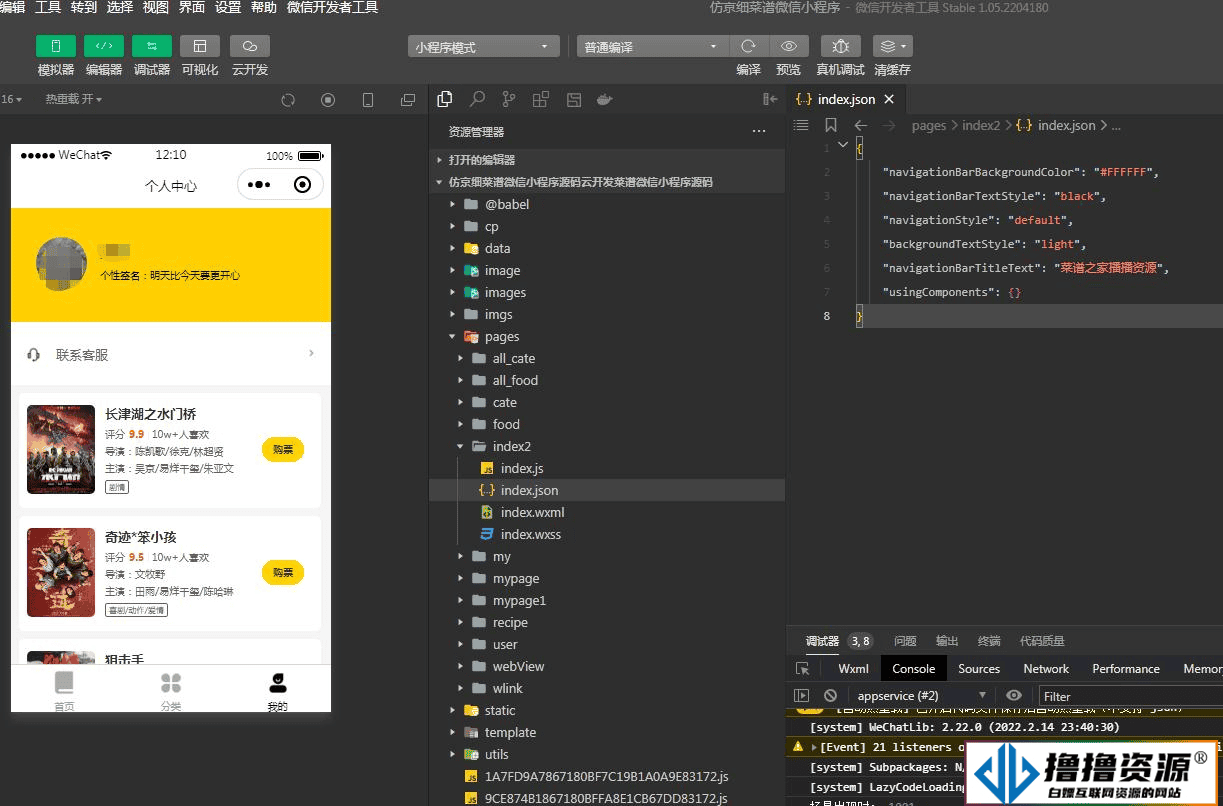Image resolution: width=1223 pixels, height=806 pixels.
Task: Open the 编辑 menu
Action: point(12,8)
